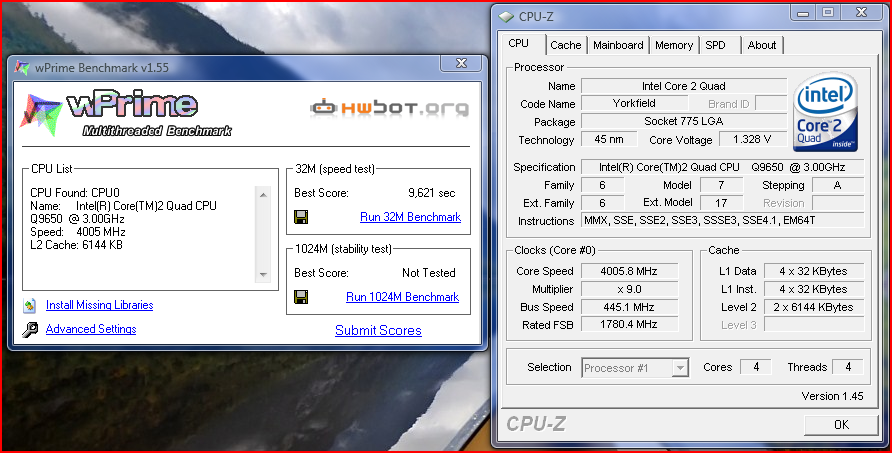Click Submit Scores link
892x453 pixels.
pos(378,330)
